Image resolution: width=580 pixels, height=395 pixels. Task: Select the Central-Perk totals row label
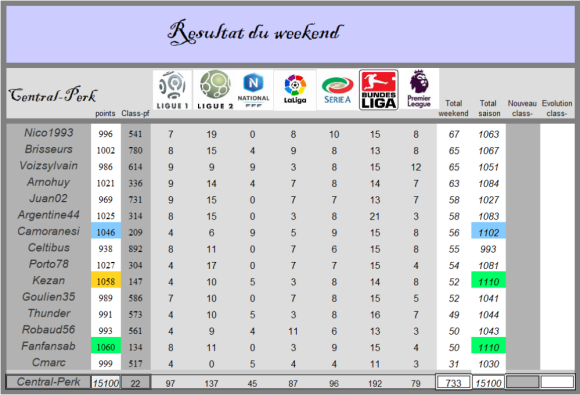pos(48,382)
